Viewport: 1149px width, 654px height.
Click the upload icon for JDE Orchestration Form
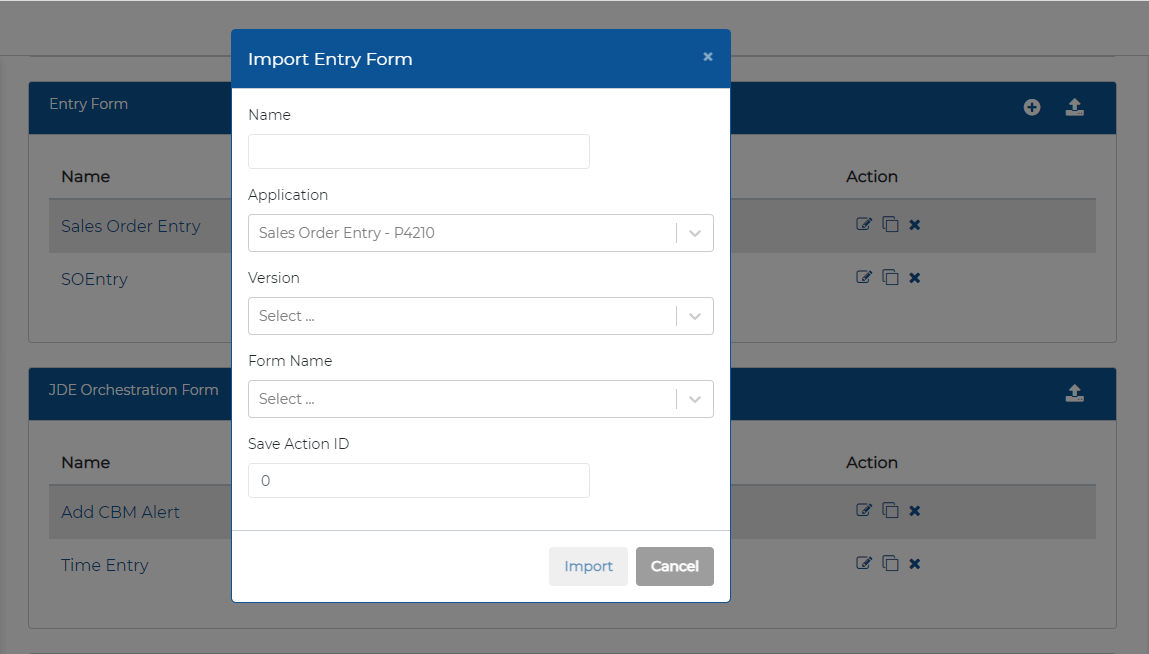pos(1075,393)
